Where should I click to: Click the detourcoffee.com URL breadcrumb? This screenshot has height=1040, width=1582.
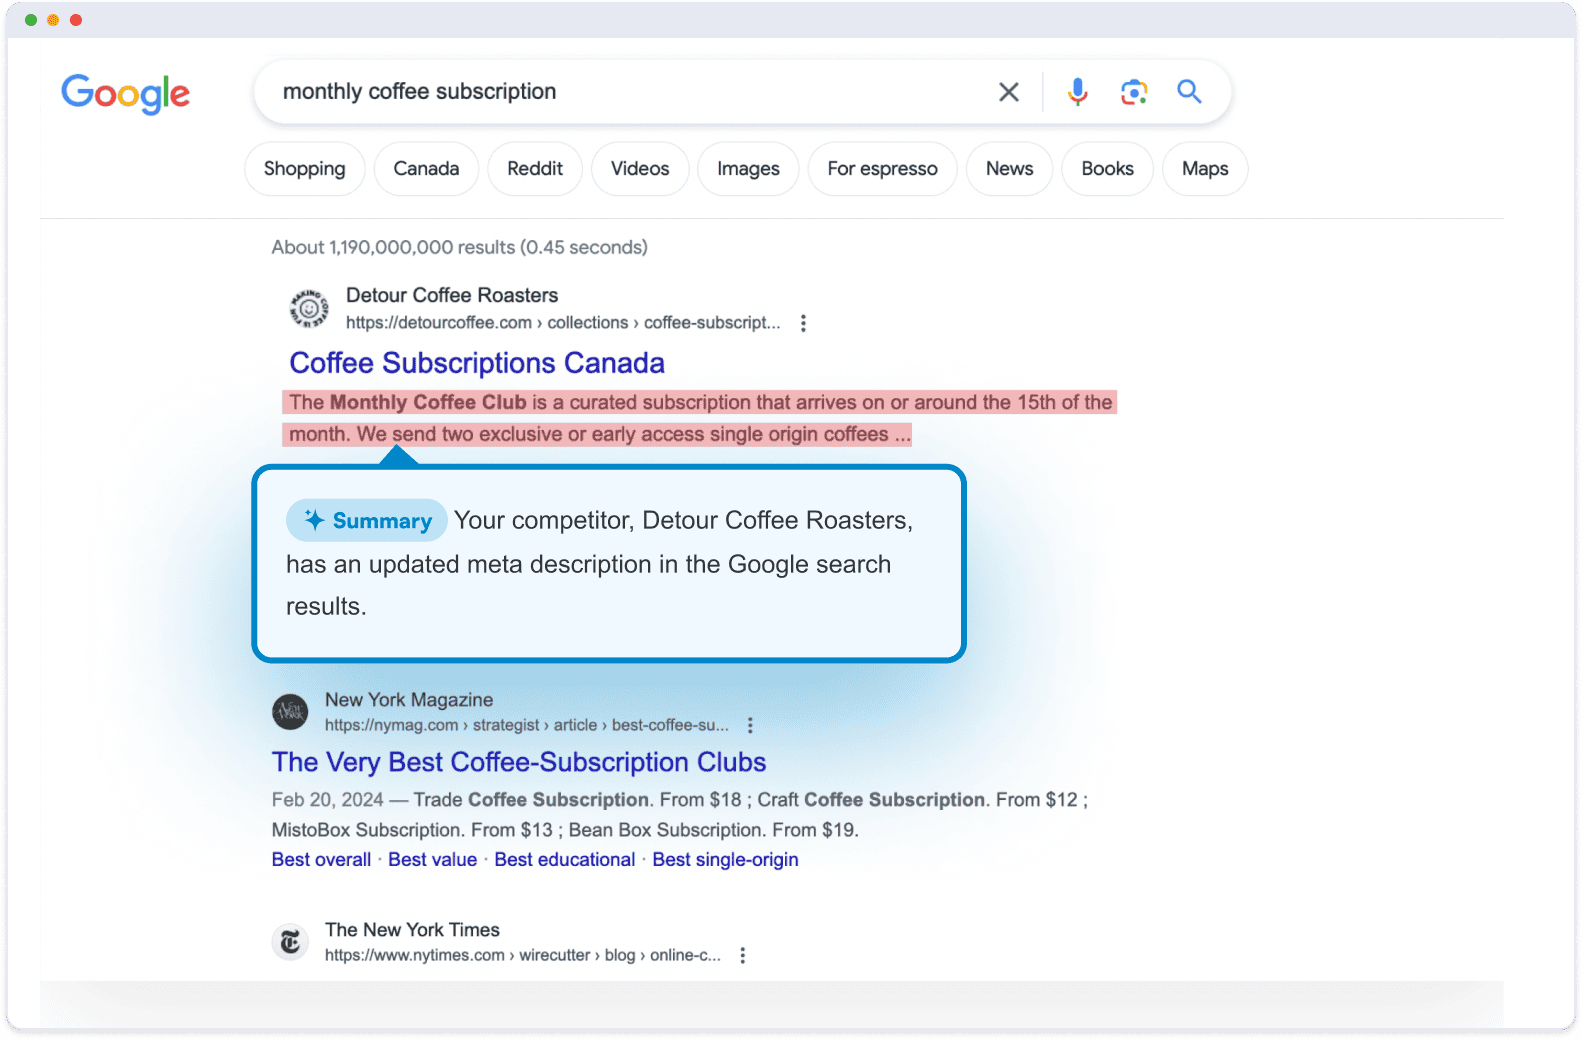(x=563, y=323)
